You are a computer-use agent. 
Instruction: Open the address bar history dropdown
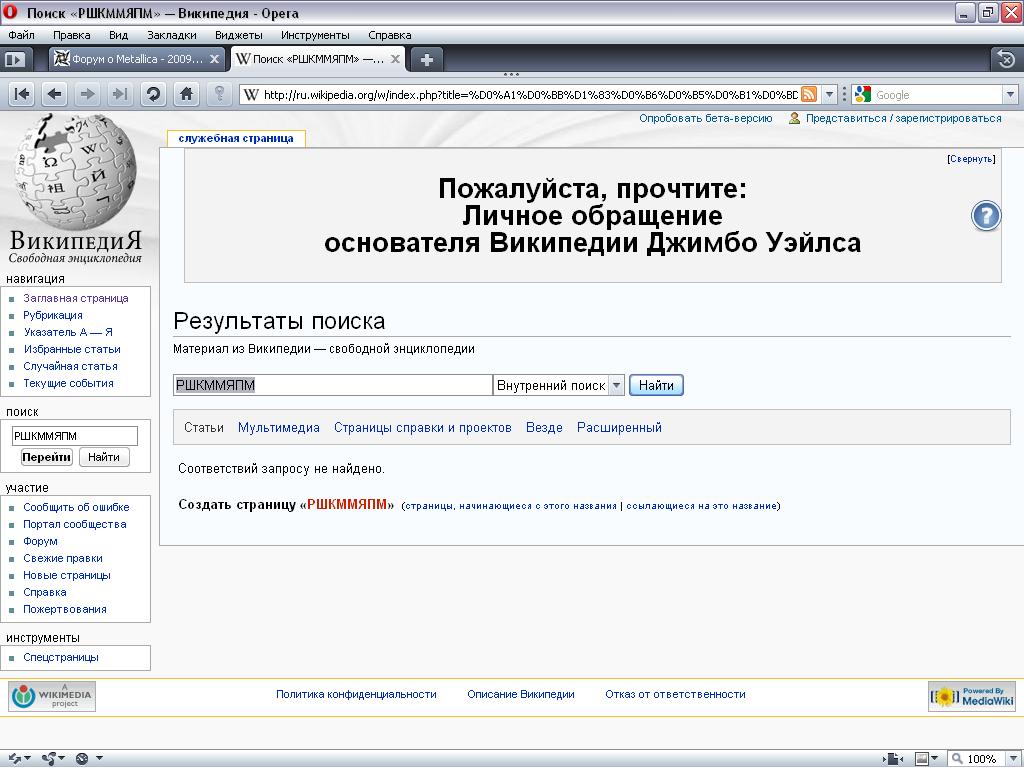(x=829, y=94)
